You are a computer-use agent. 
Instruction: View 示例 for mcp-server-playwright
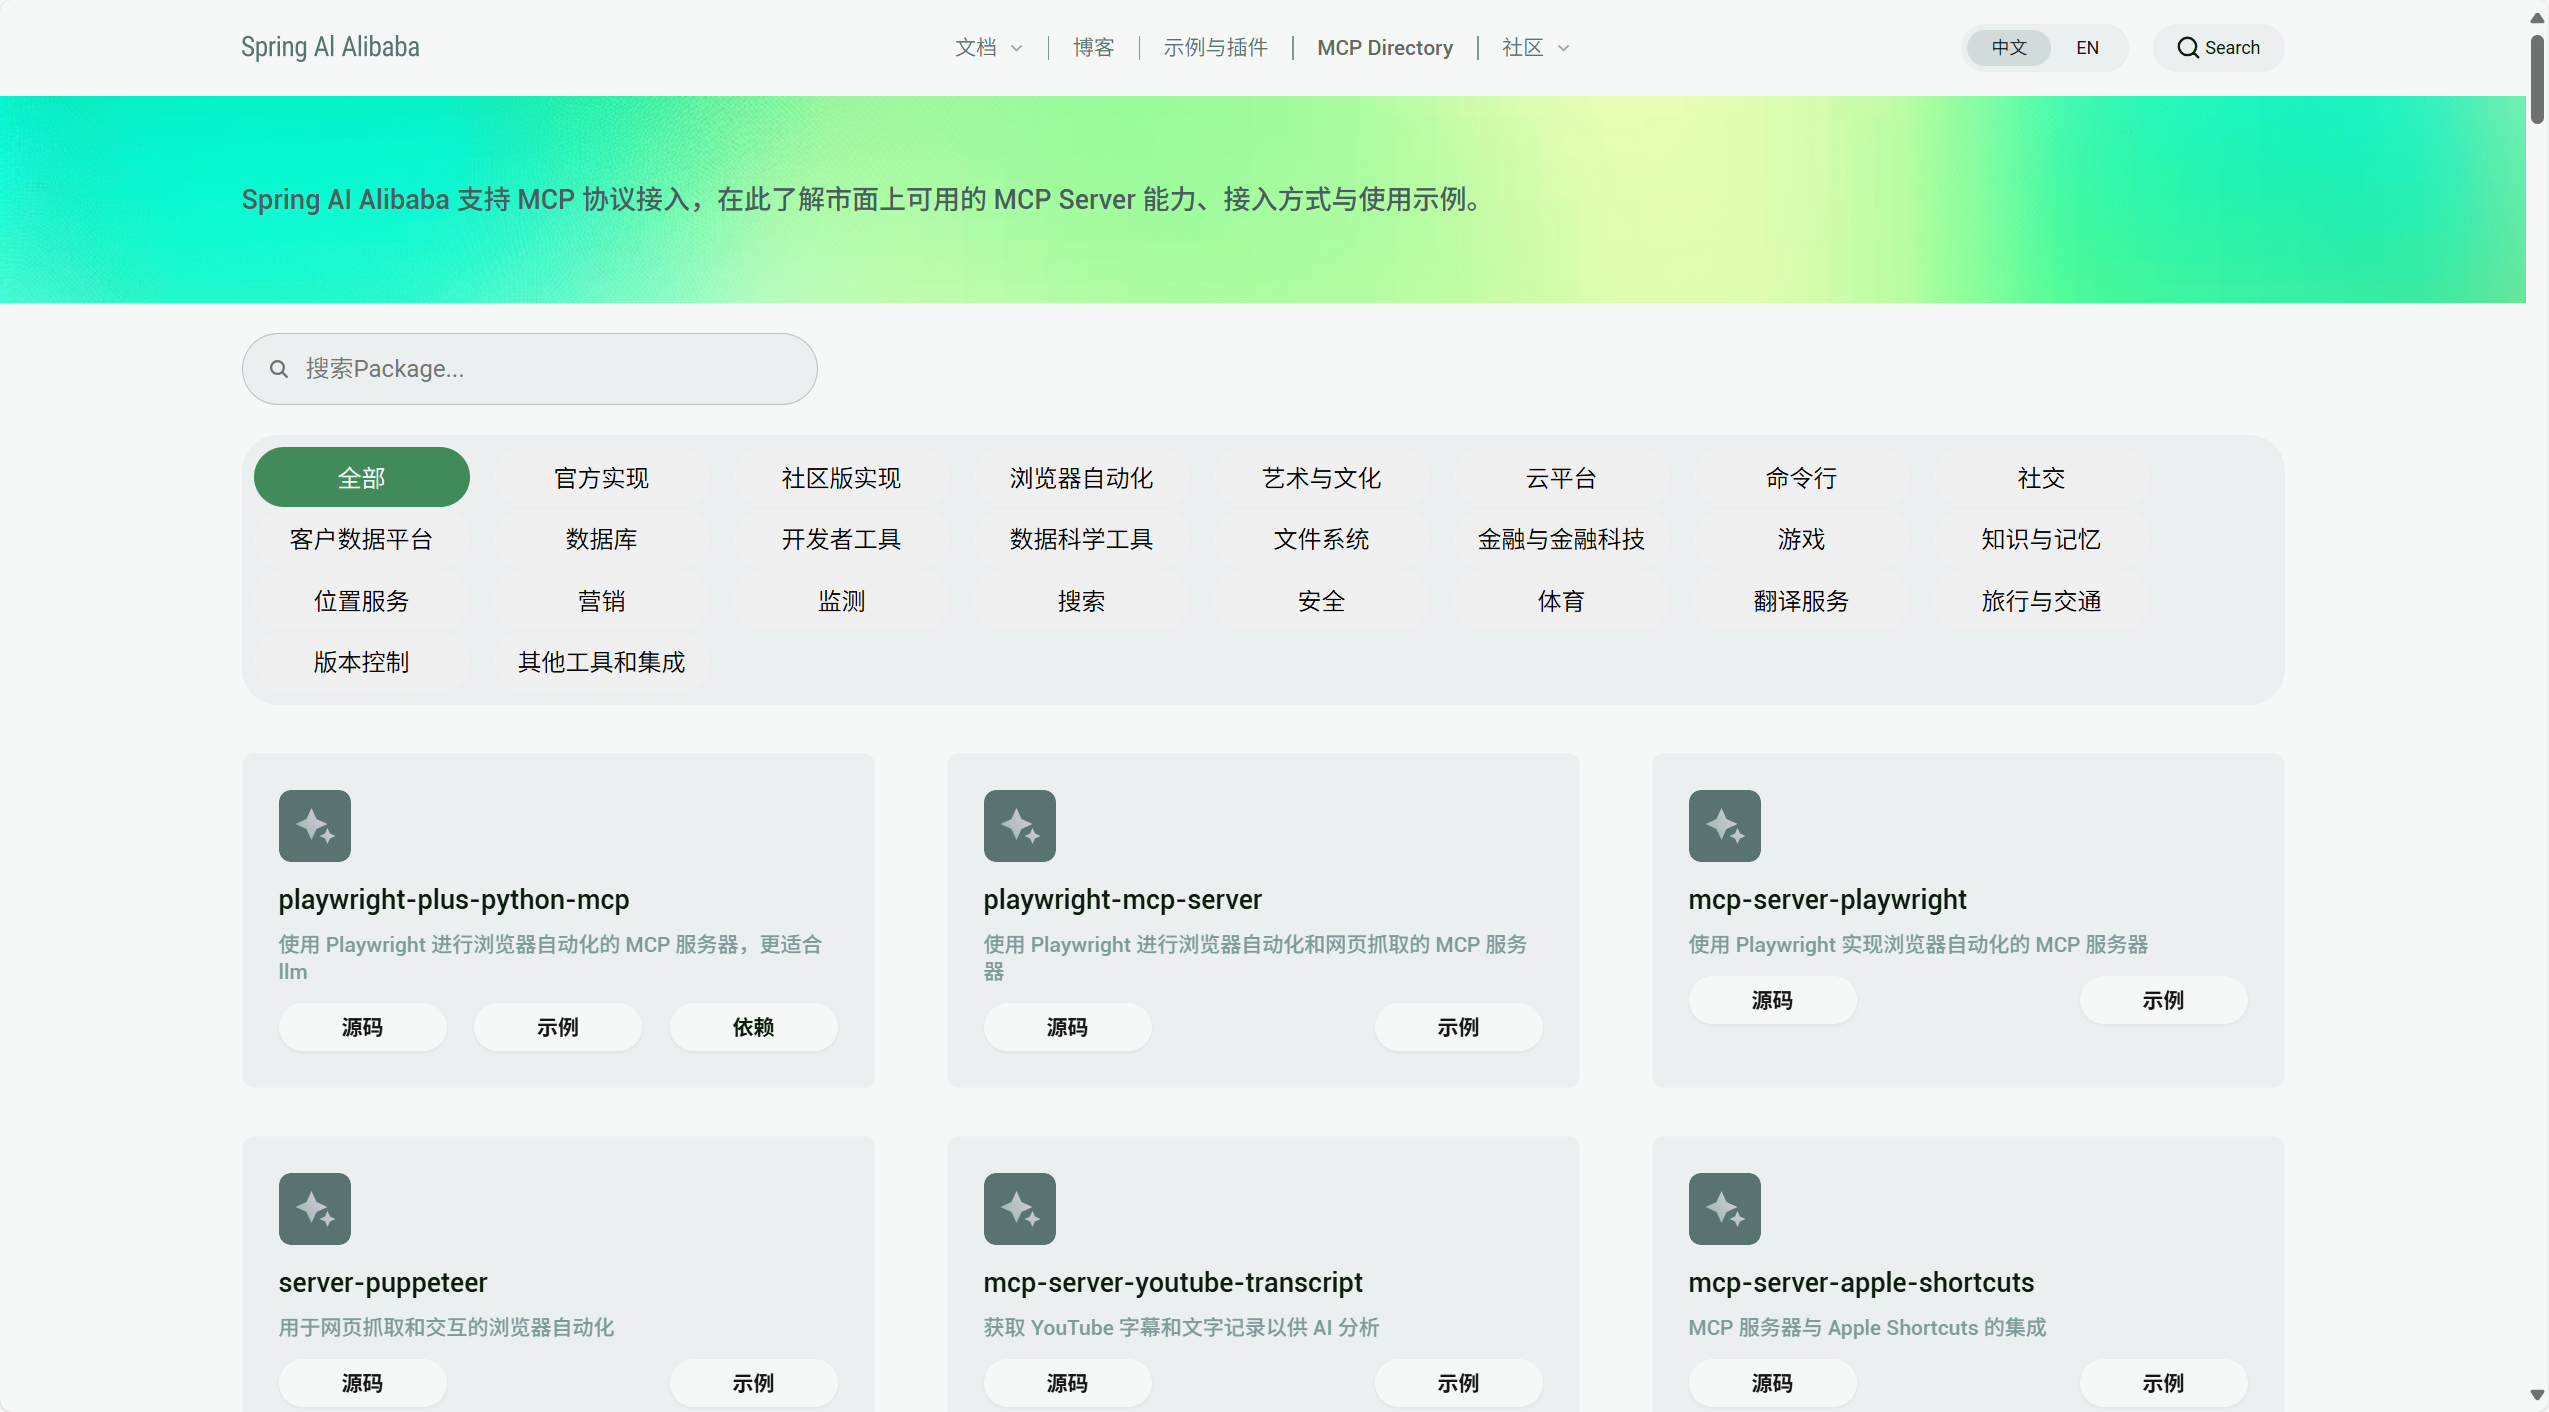click(2163, 1000)
